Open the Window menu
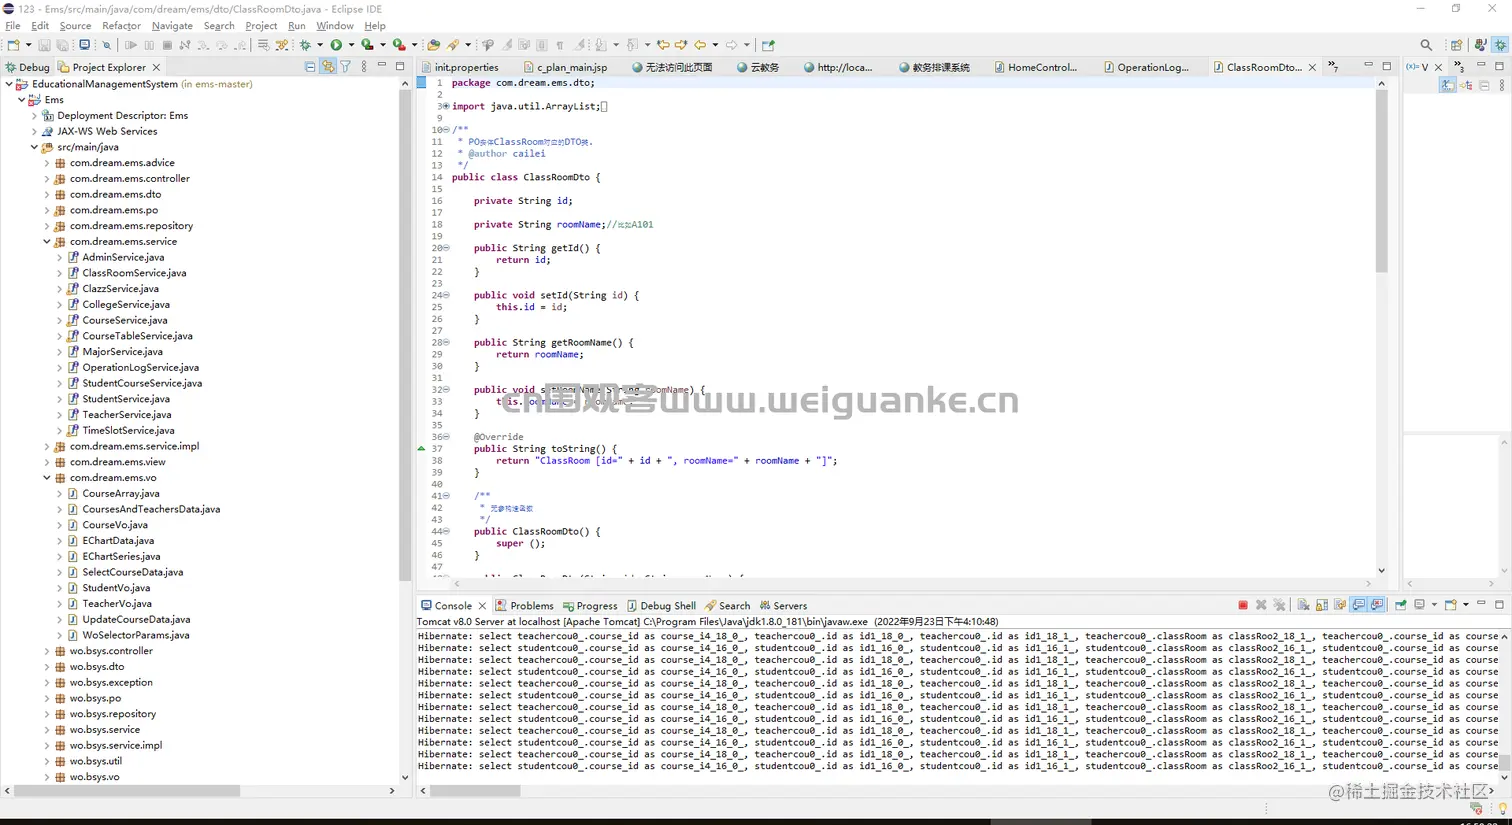The height and width of the screenshot is (825, 1512). coord(335,26)
